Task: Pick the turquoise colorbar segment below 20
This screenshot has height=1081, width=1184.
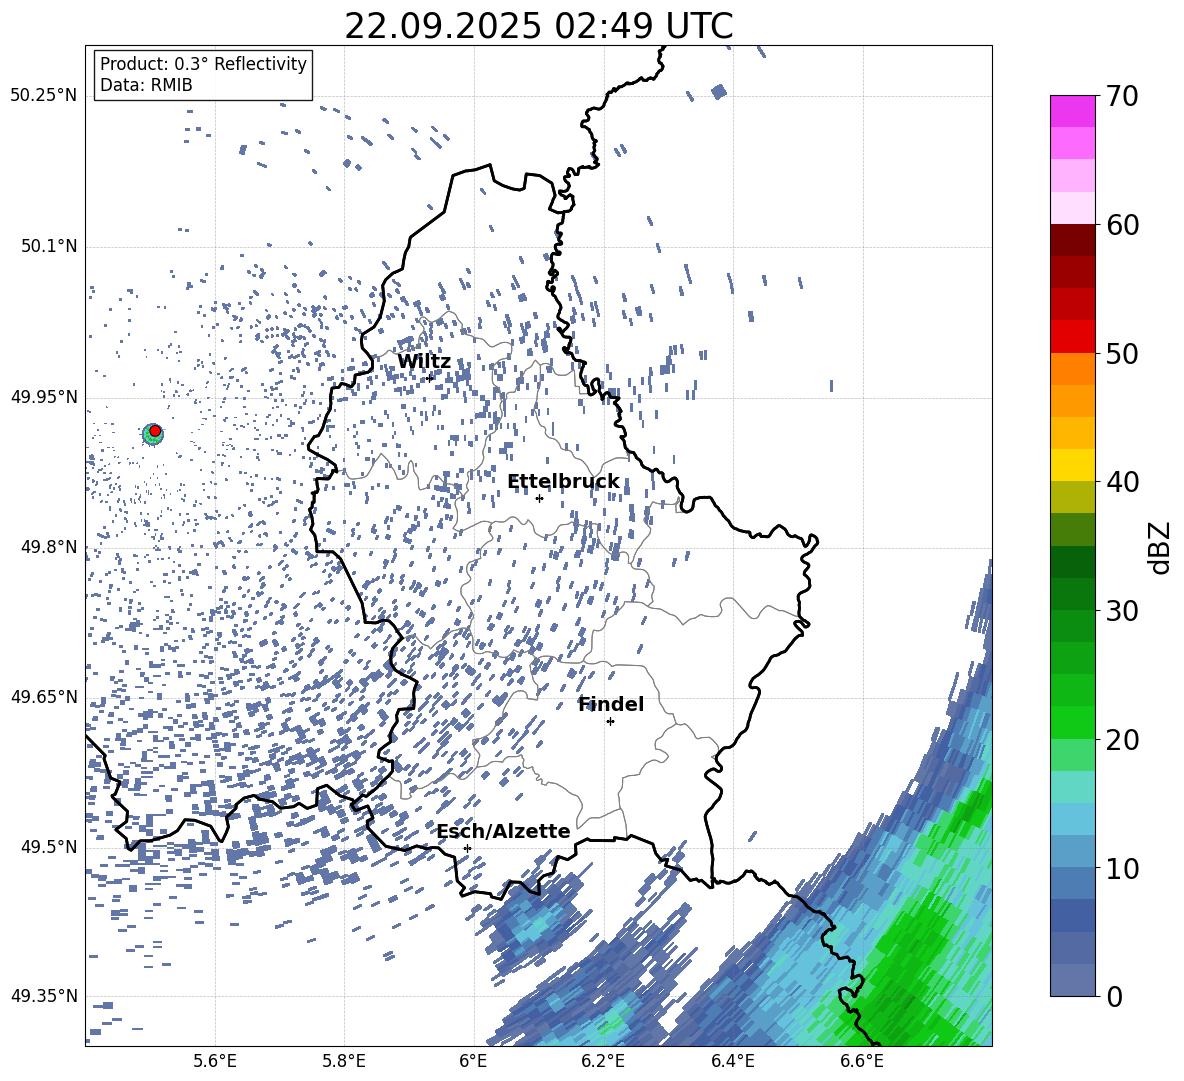Action: click(x=1072, y=787)
